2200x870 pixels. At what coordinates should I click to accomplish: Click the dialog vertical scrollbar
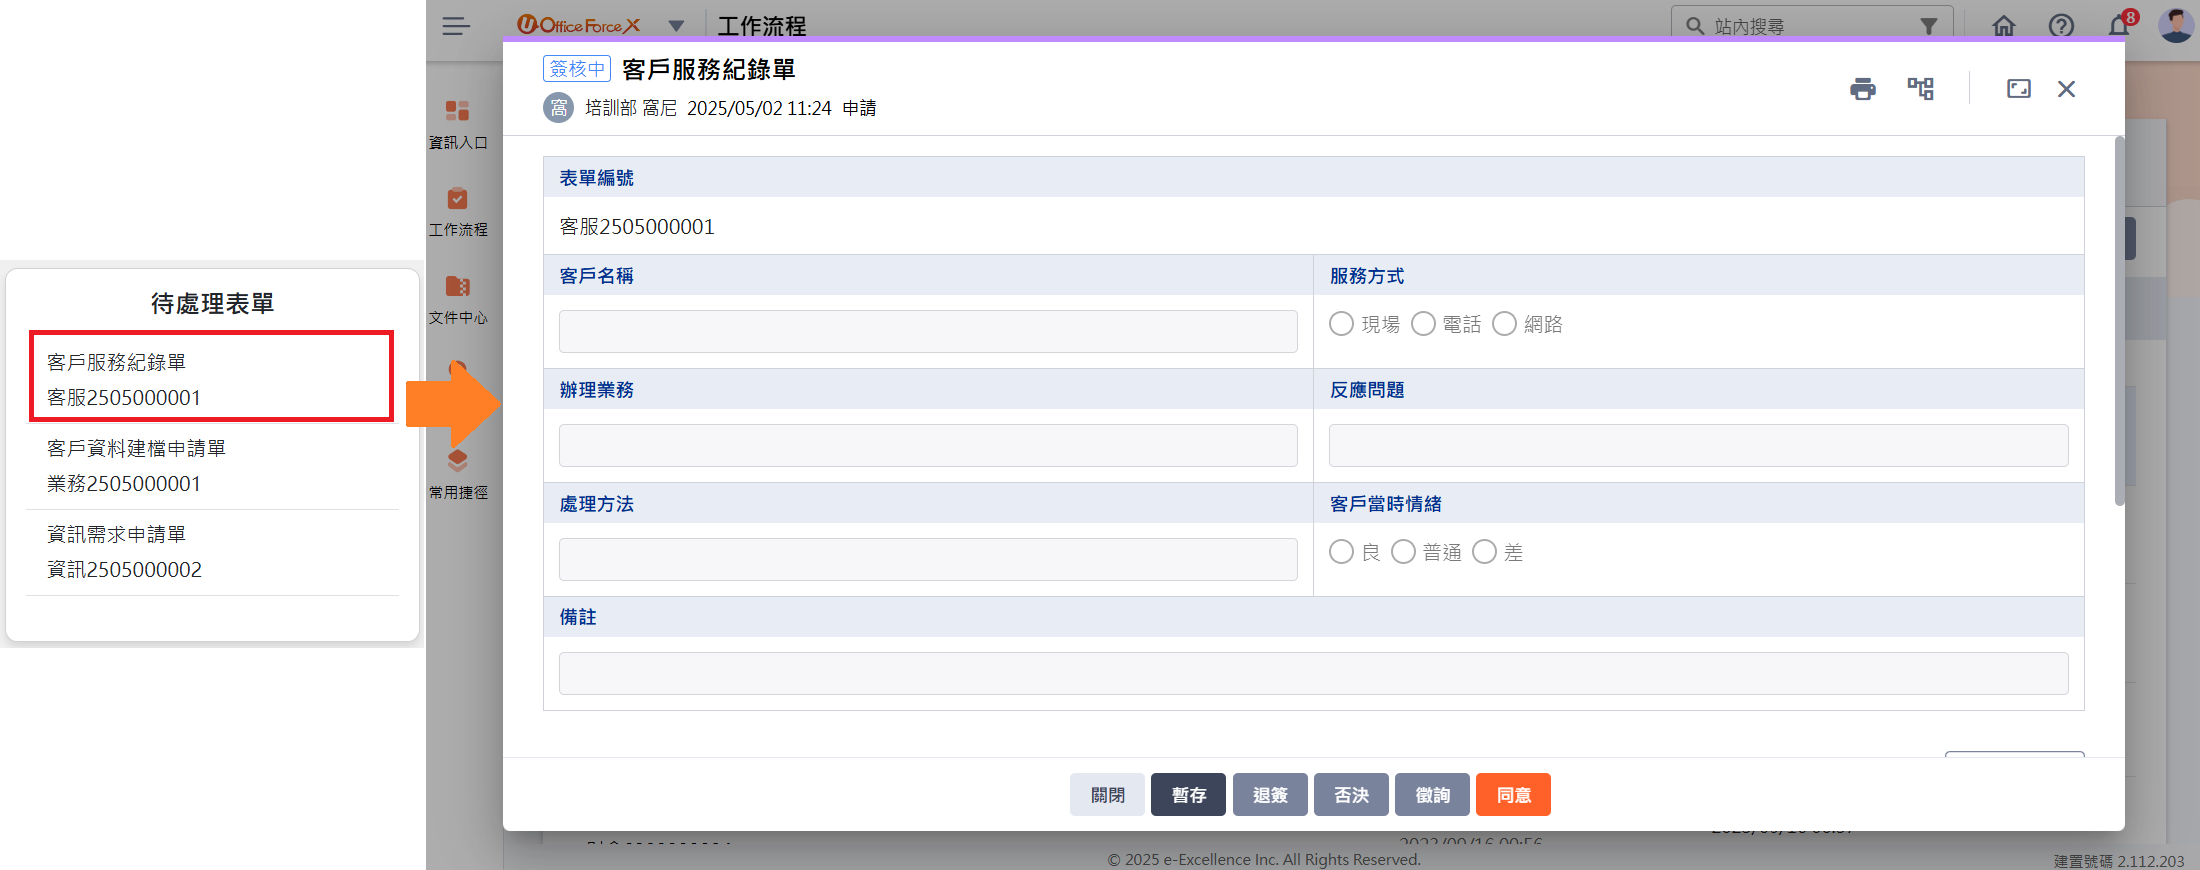coord(2119,320)
